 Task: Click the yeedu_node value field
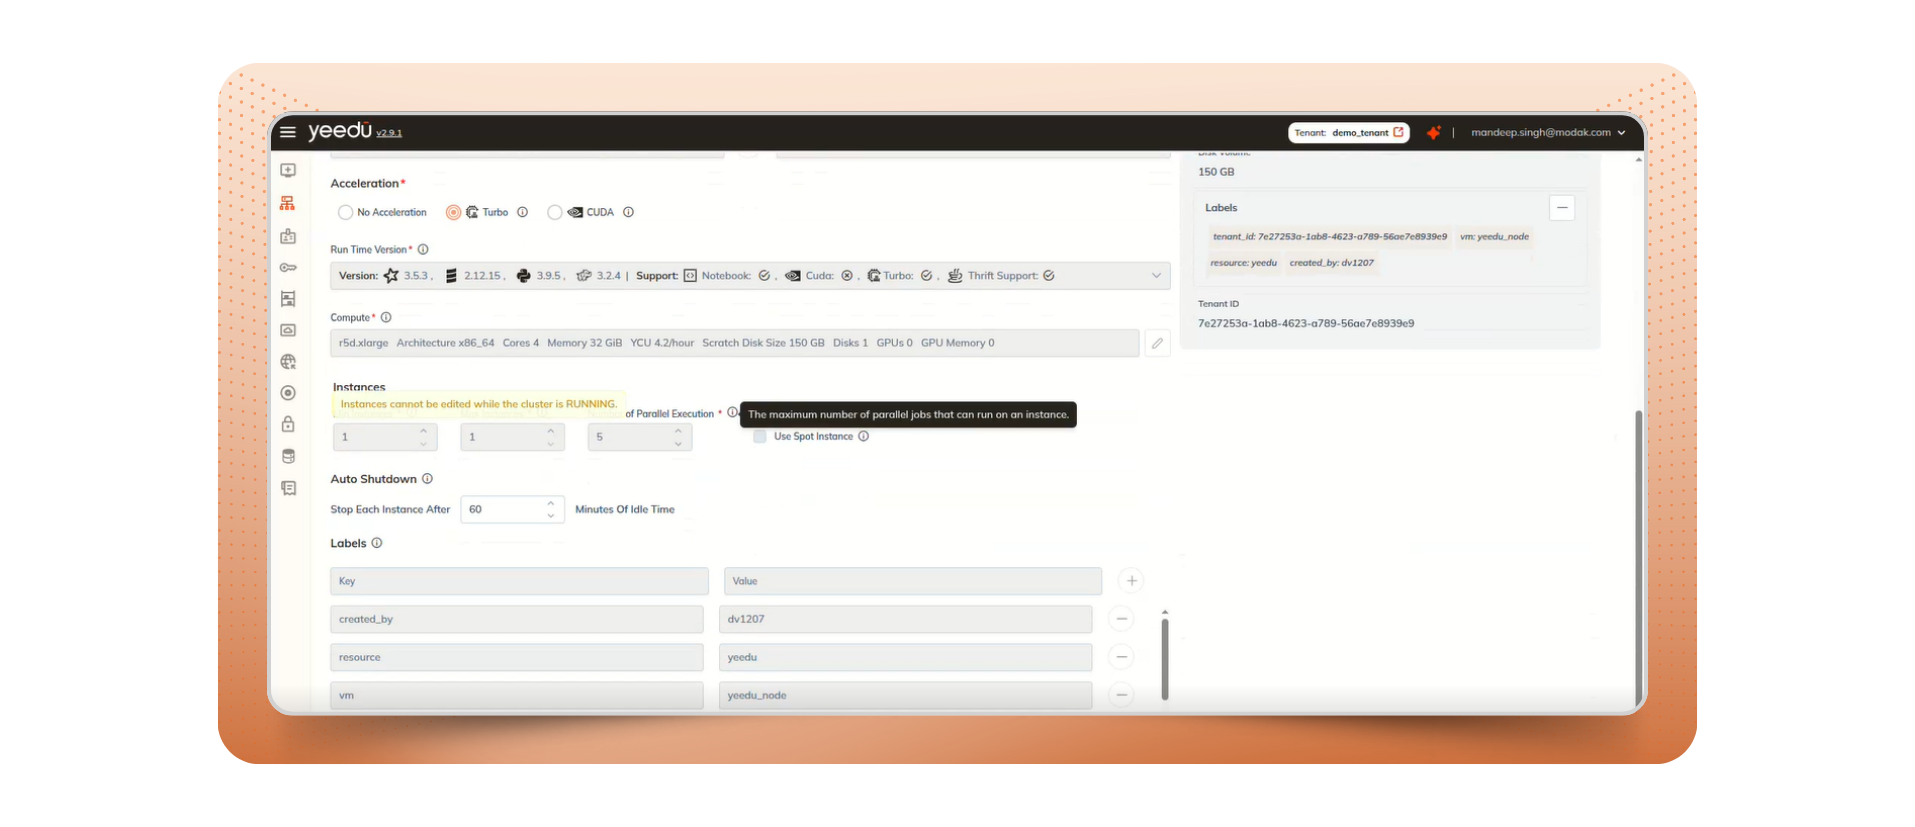click(x=906, y=695)
